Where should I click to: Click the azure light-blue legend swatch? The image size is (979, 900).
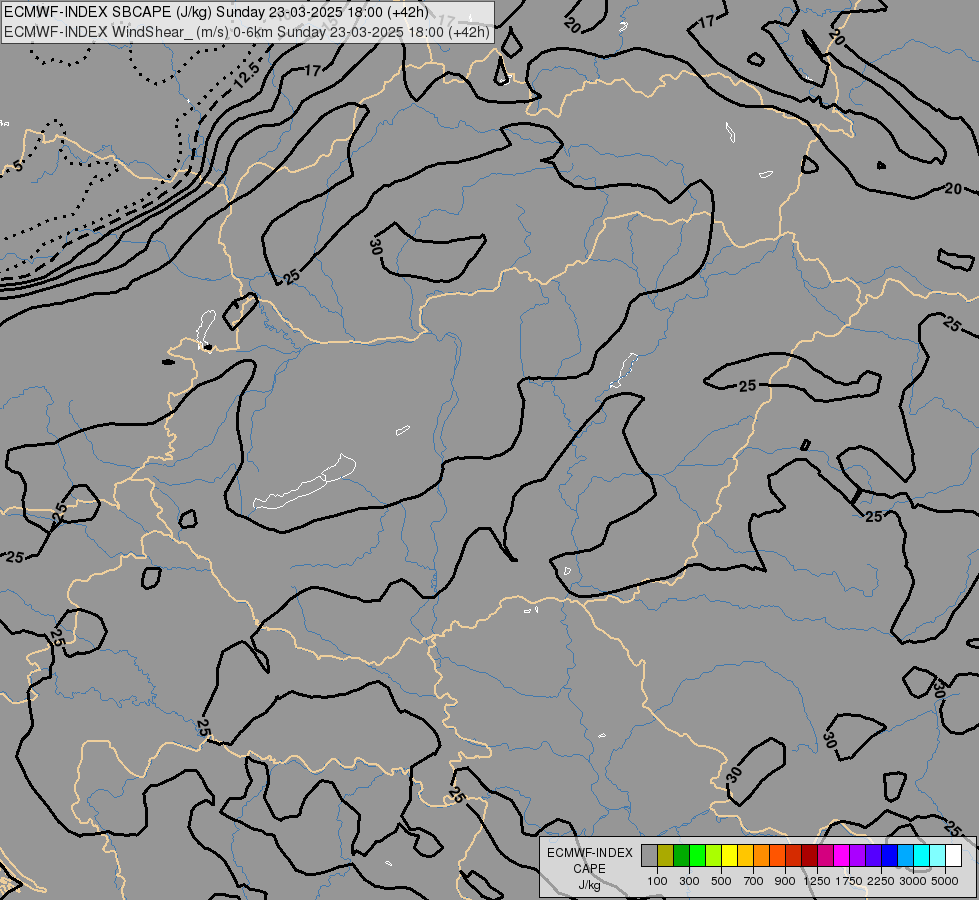click(906, 856)
